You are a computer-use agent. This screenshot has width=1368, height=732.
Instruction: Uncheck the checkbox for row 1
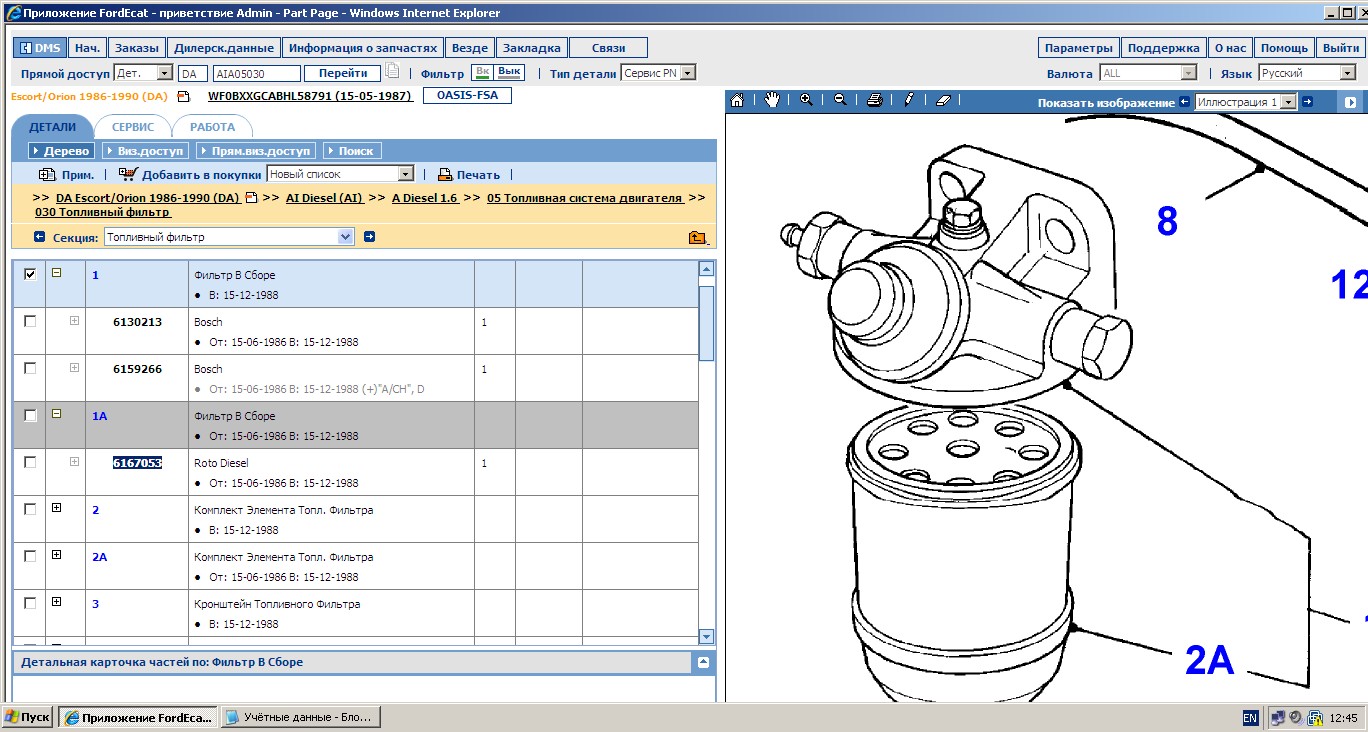pos(30,274)
